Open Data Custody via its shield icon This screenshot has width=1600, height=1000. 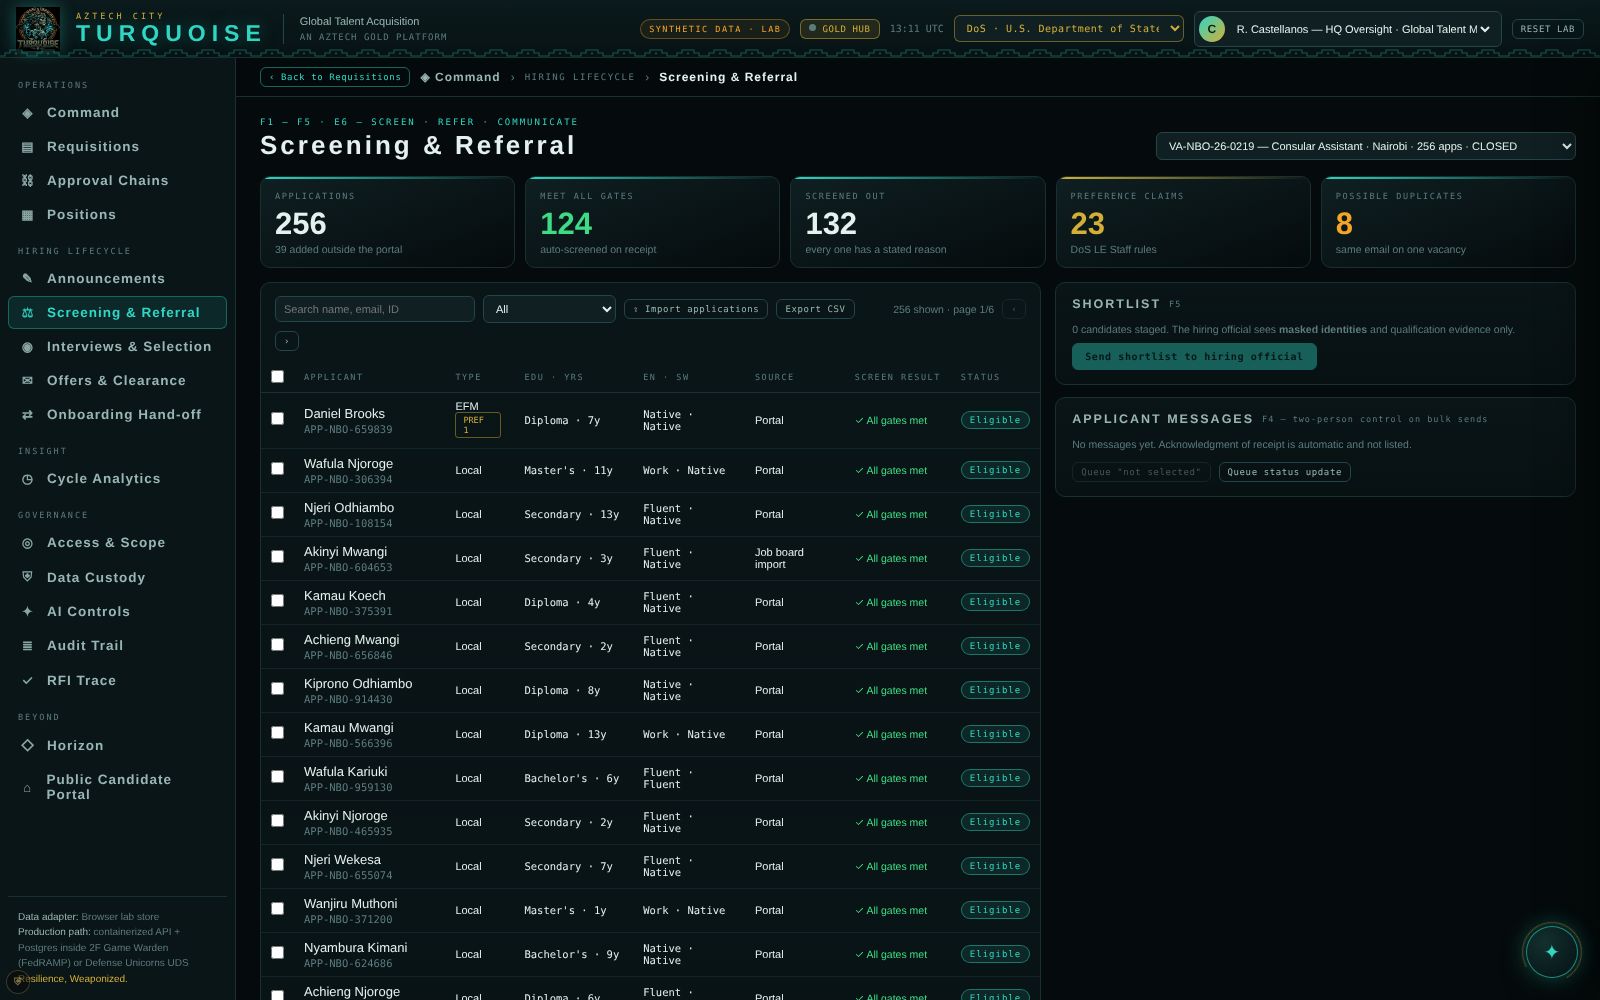tap(27, 577)
